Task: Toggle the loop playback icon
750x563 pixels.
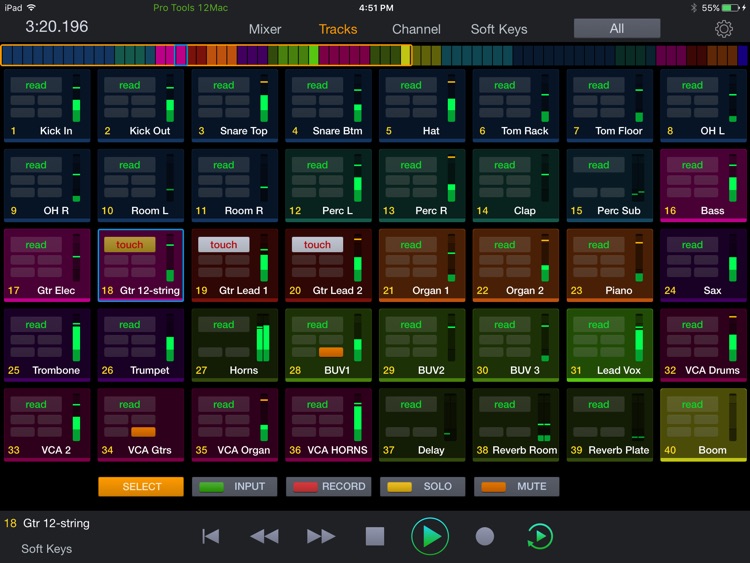Action: pyautogui.click(x=539, y=536)
